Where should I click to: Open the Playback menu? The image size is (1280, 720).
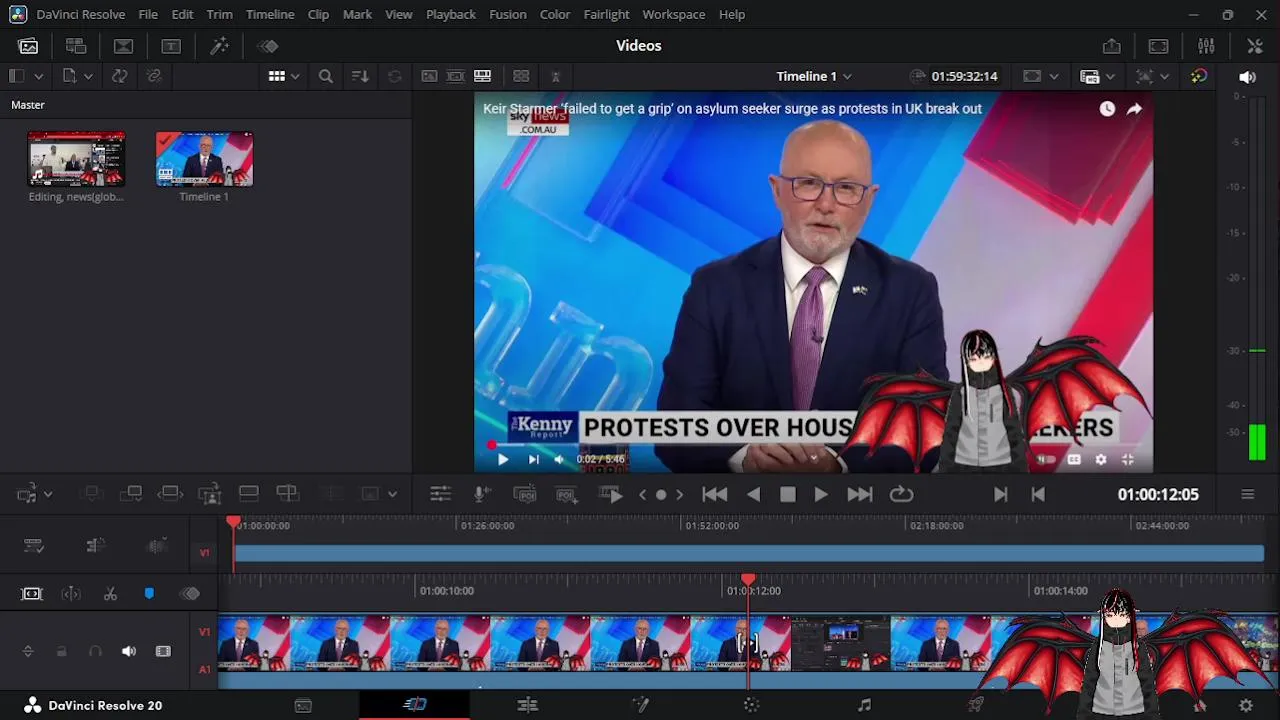point(451,14)
